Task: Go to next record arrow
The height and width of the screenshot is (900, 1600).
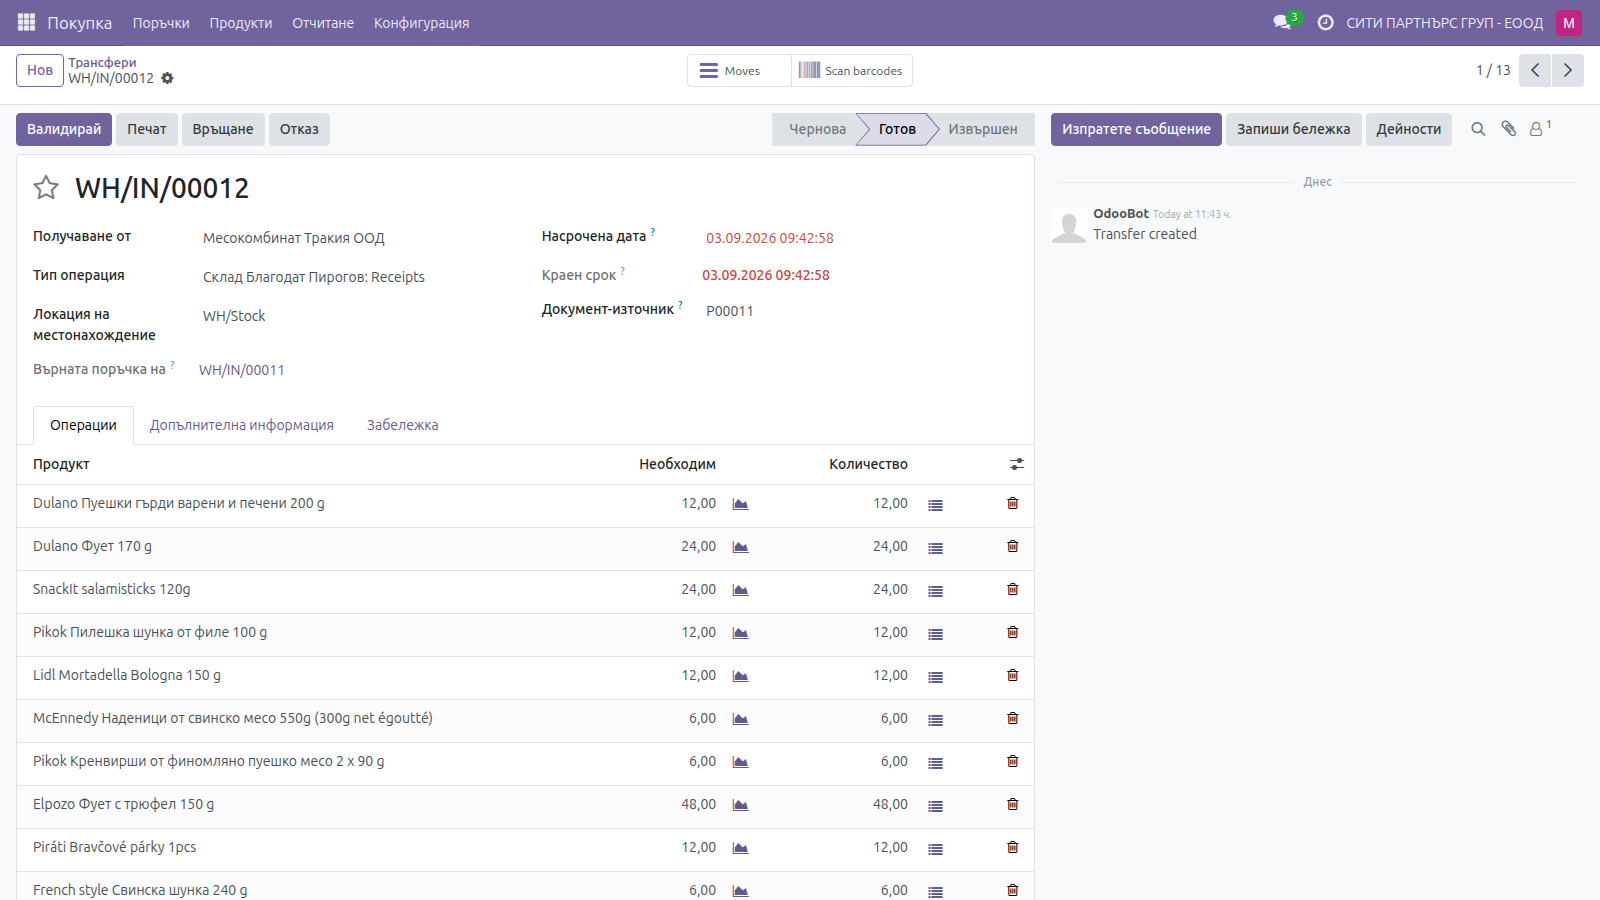Action: click(x=1567, y=70)
